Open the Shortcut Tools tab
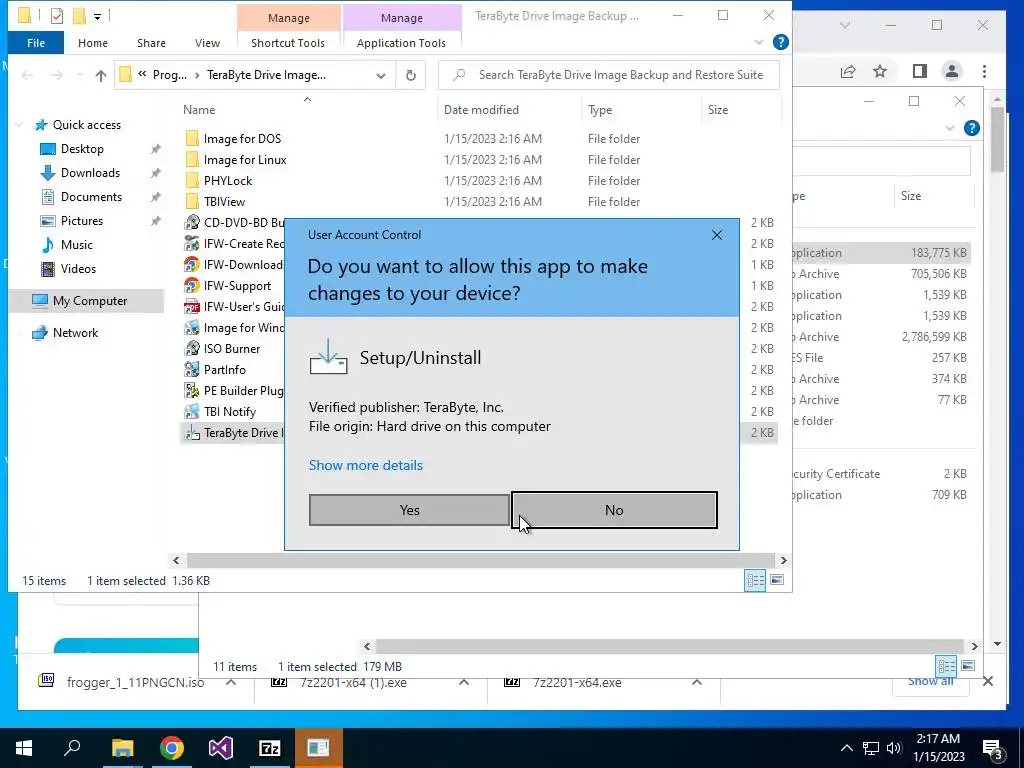Viewport: 1024px width, 768px height. 288,43
